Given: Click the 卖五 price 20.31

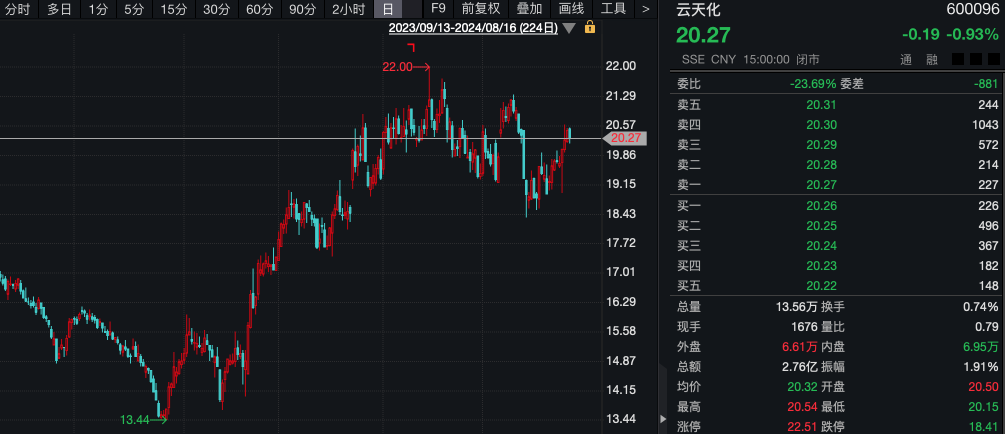Looking at the screenshot, I should point(821,104).
